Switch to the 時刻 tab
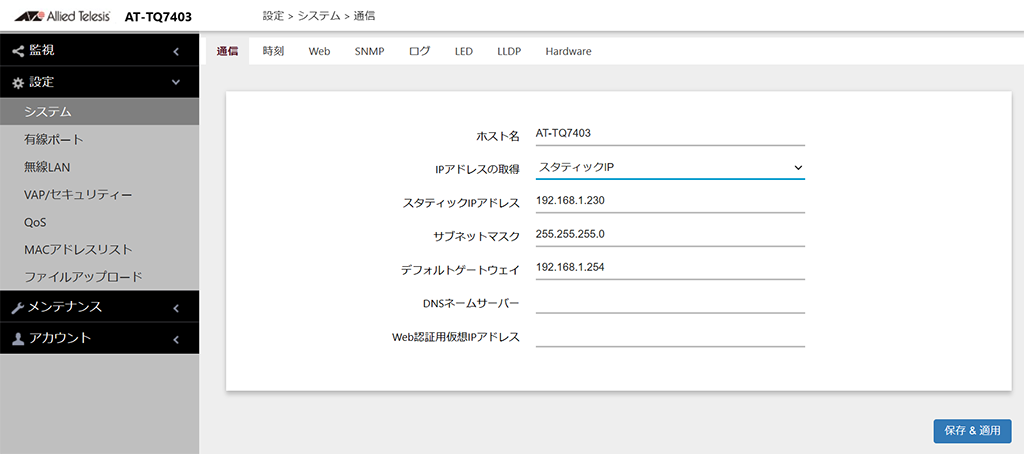The width and height of the screenshot is (1024, 454). (x=273, y=51)
